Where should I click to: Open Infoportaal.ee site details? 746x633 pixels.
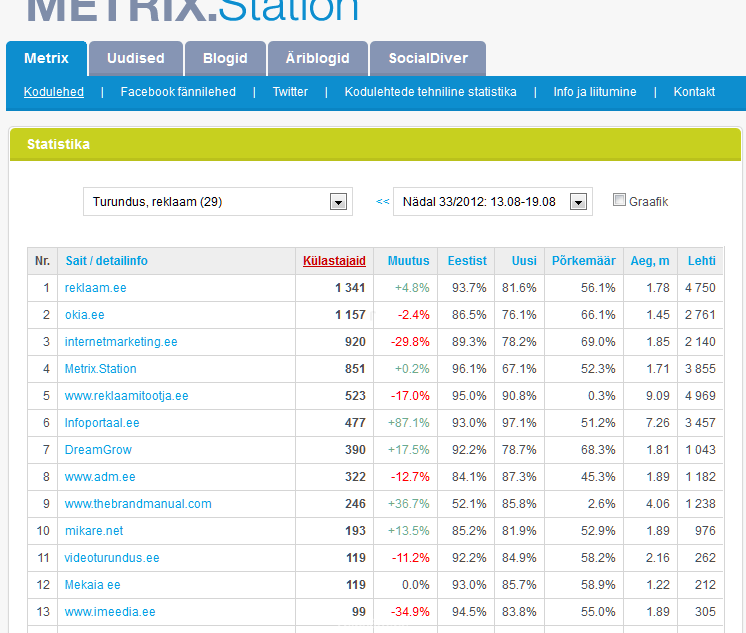pos(102,423)
